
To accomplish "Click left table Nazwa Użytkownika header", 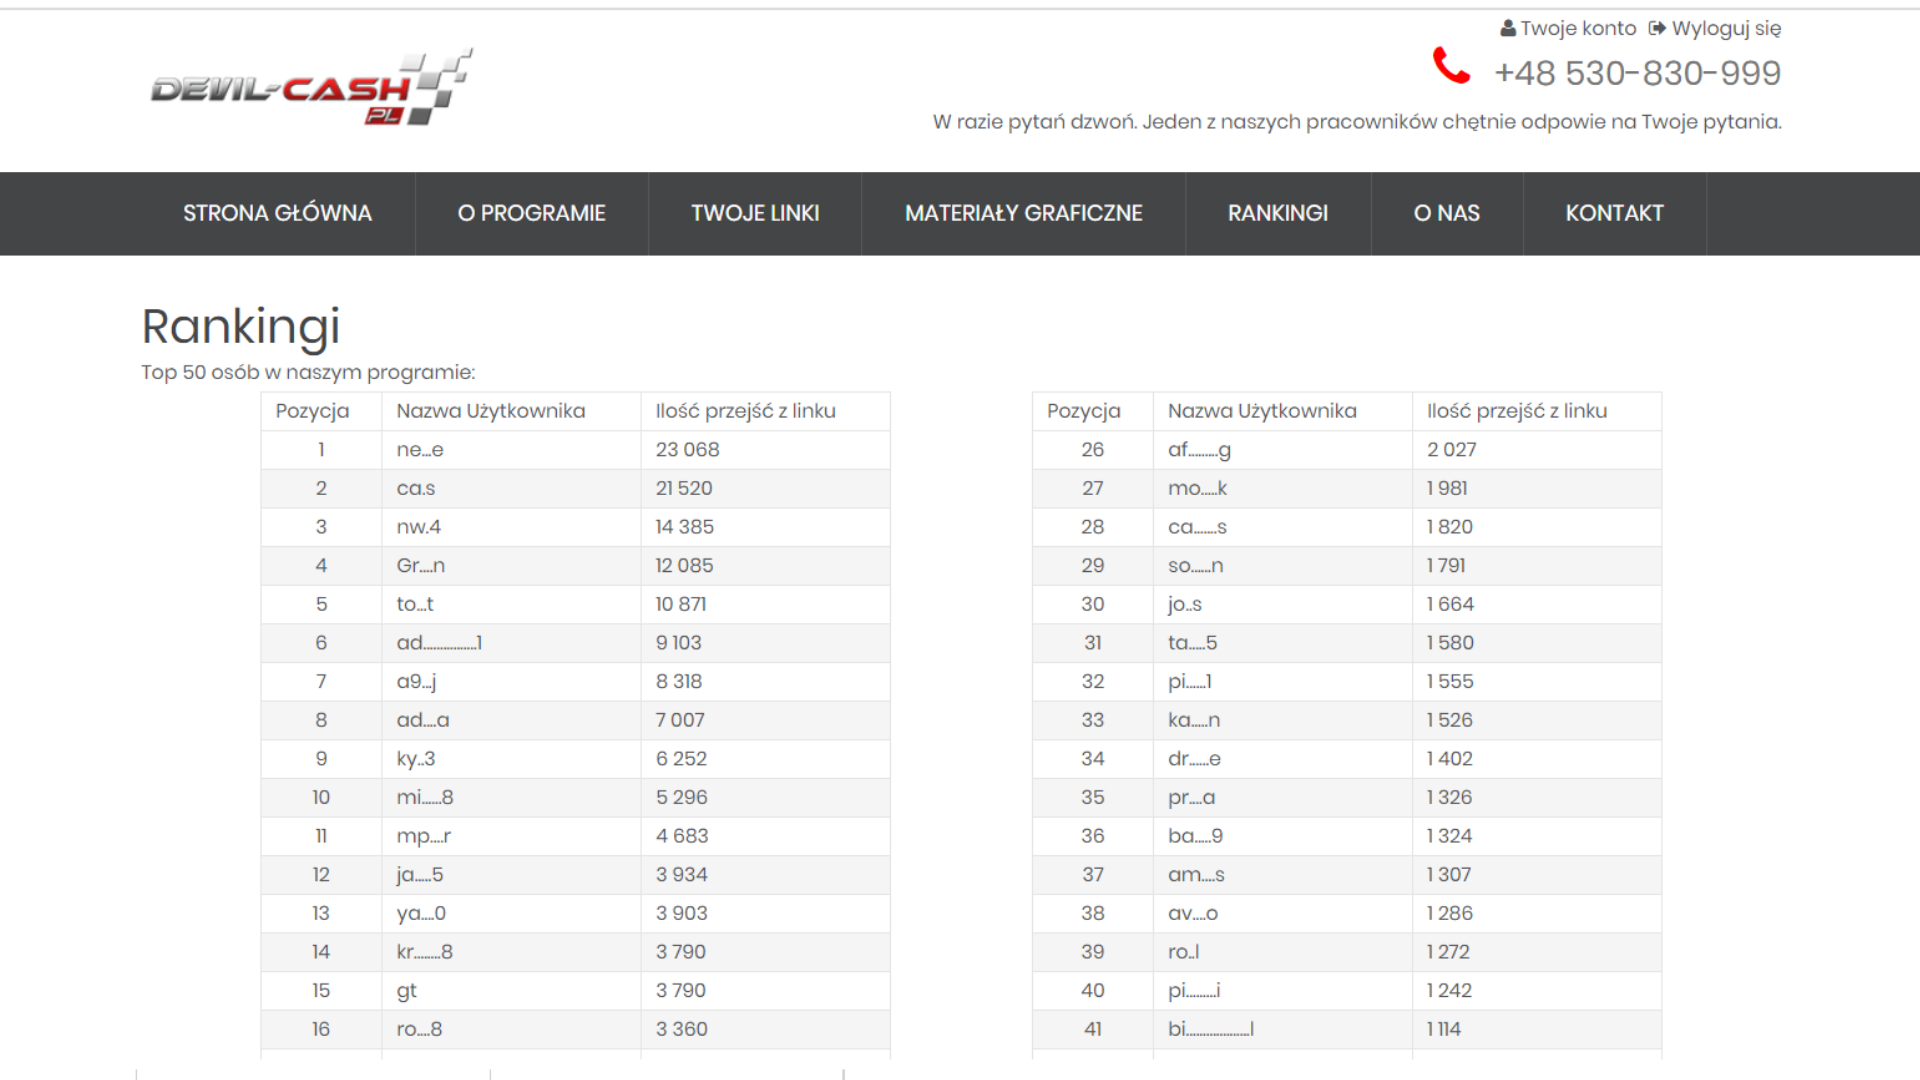I will (490, 411).
